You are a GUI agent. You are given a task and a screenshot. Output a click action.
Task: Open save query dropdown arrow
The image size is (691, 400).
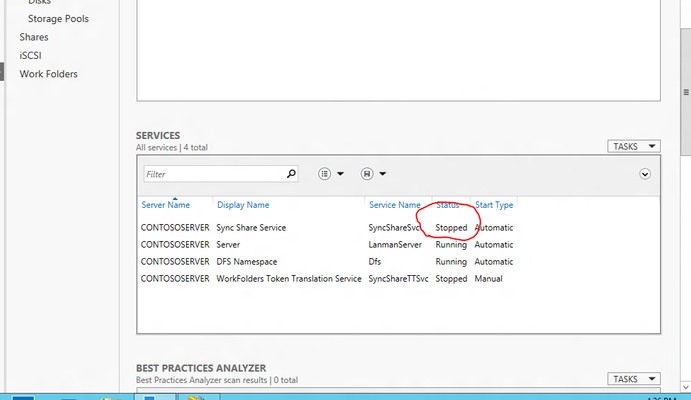pos(383,174)
